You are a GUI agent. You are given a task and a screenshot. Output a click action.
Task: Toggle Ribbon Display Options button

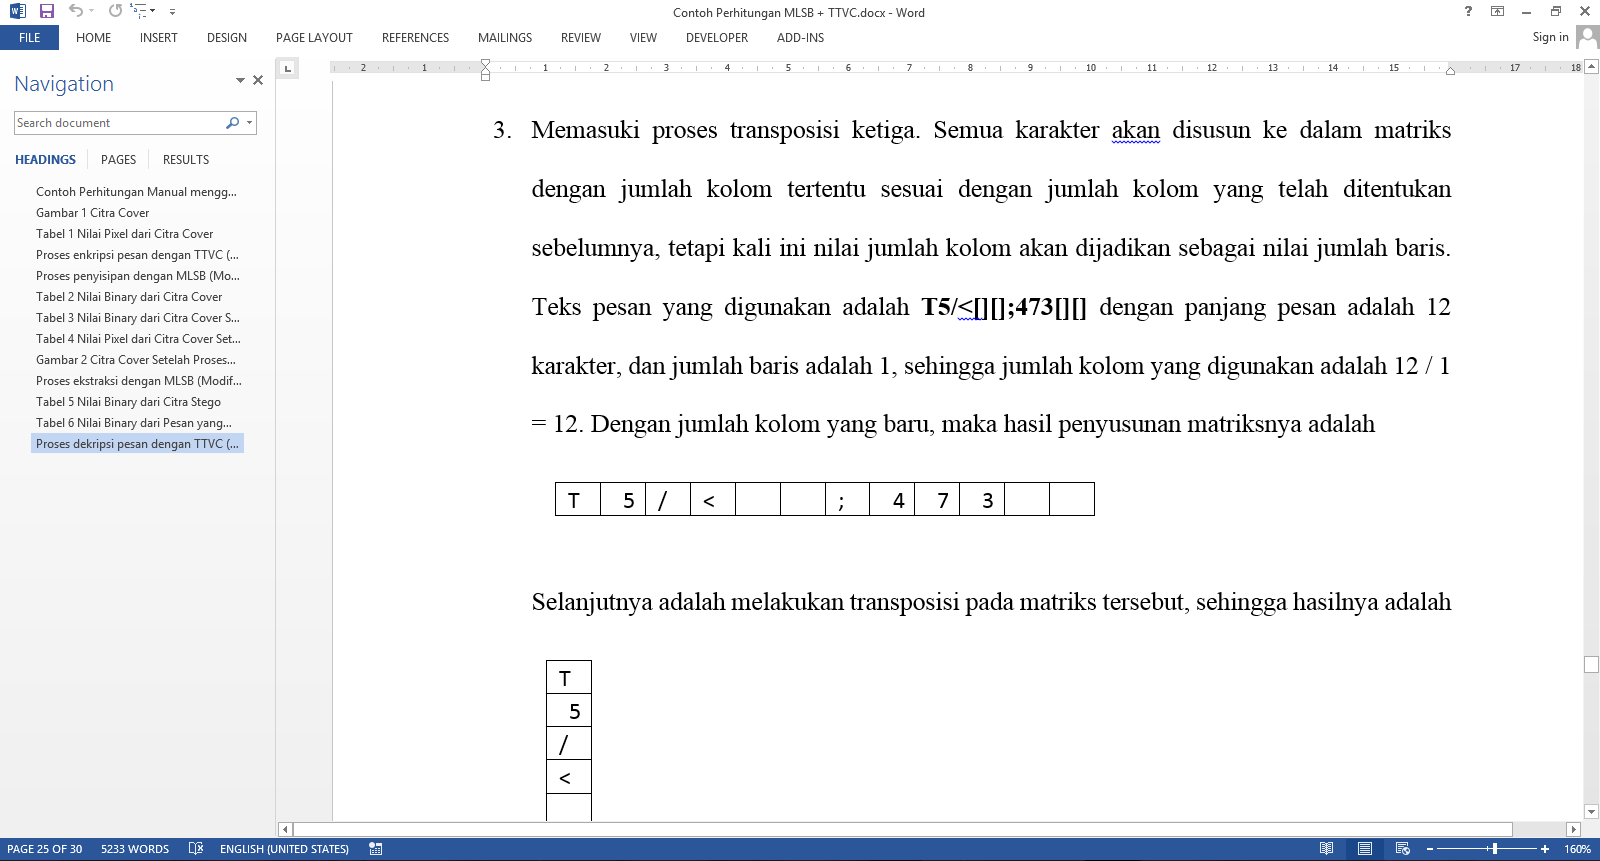point(1497,12)
